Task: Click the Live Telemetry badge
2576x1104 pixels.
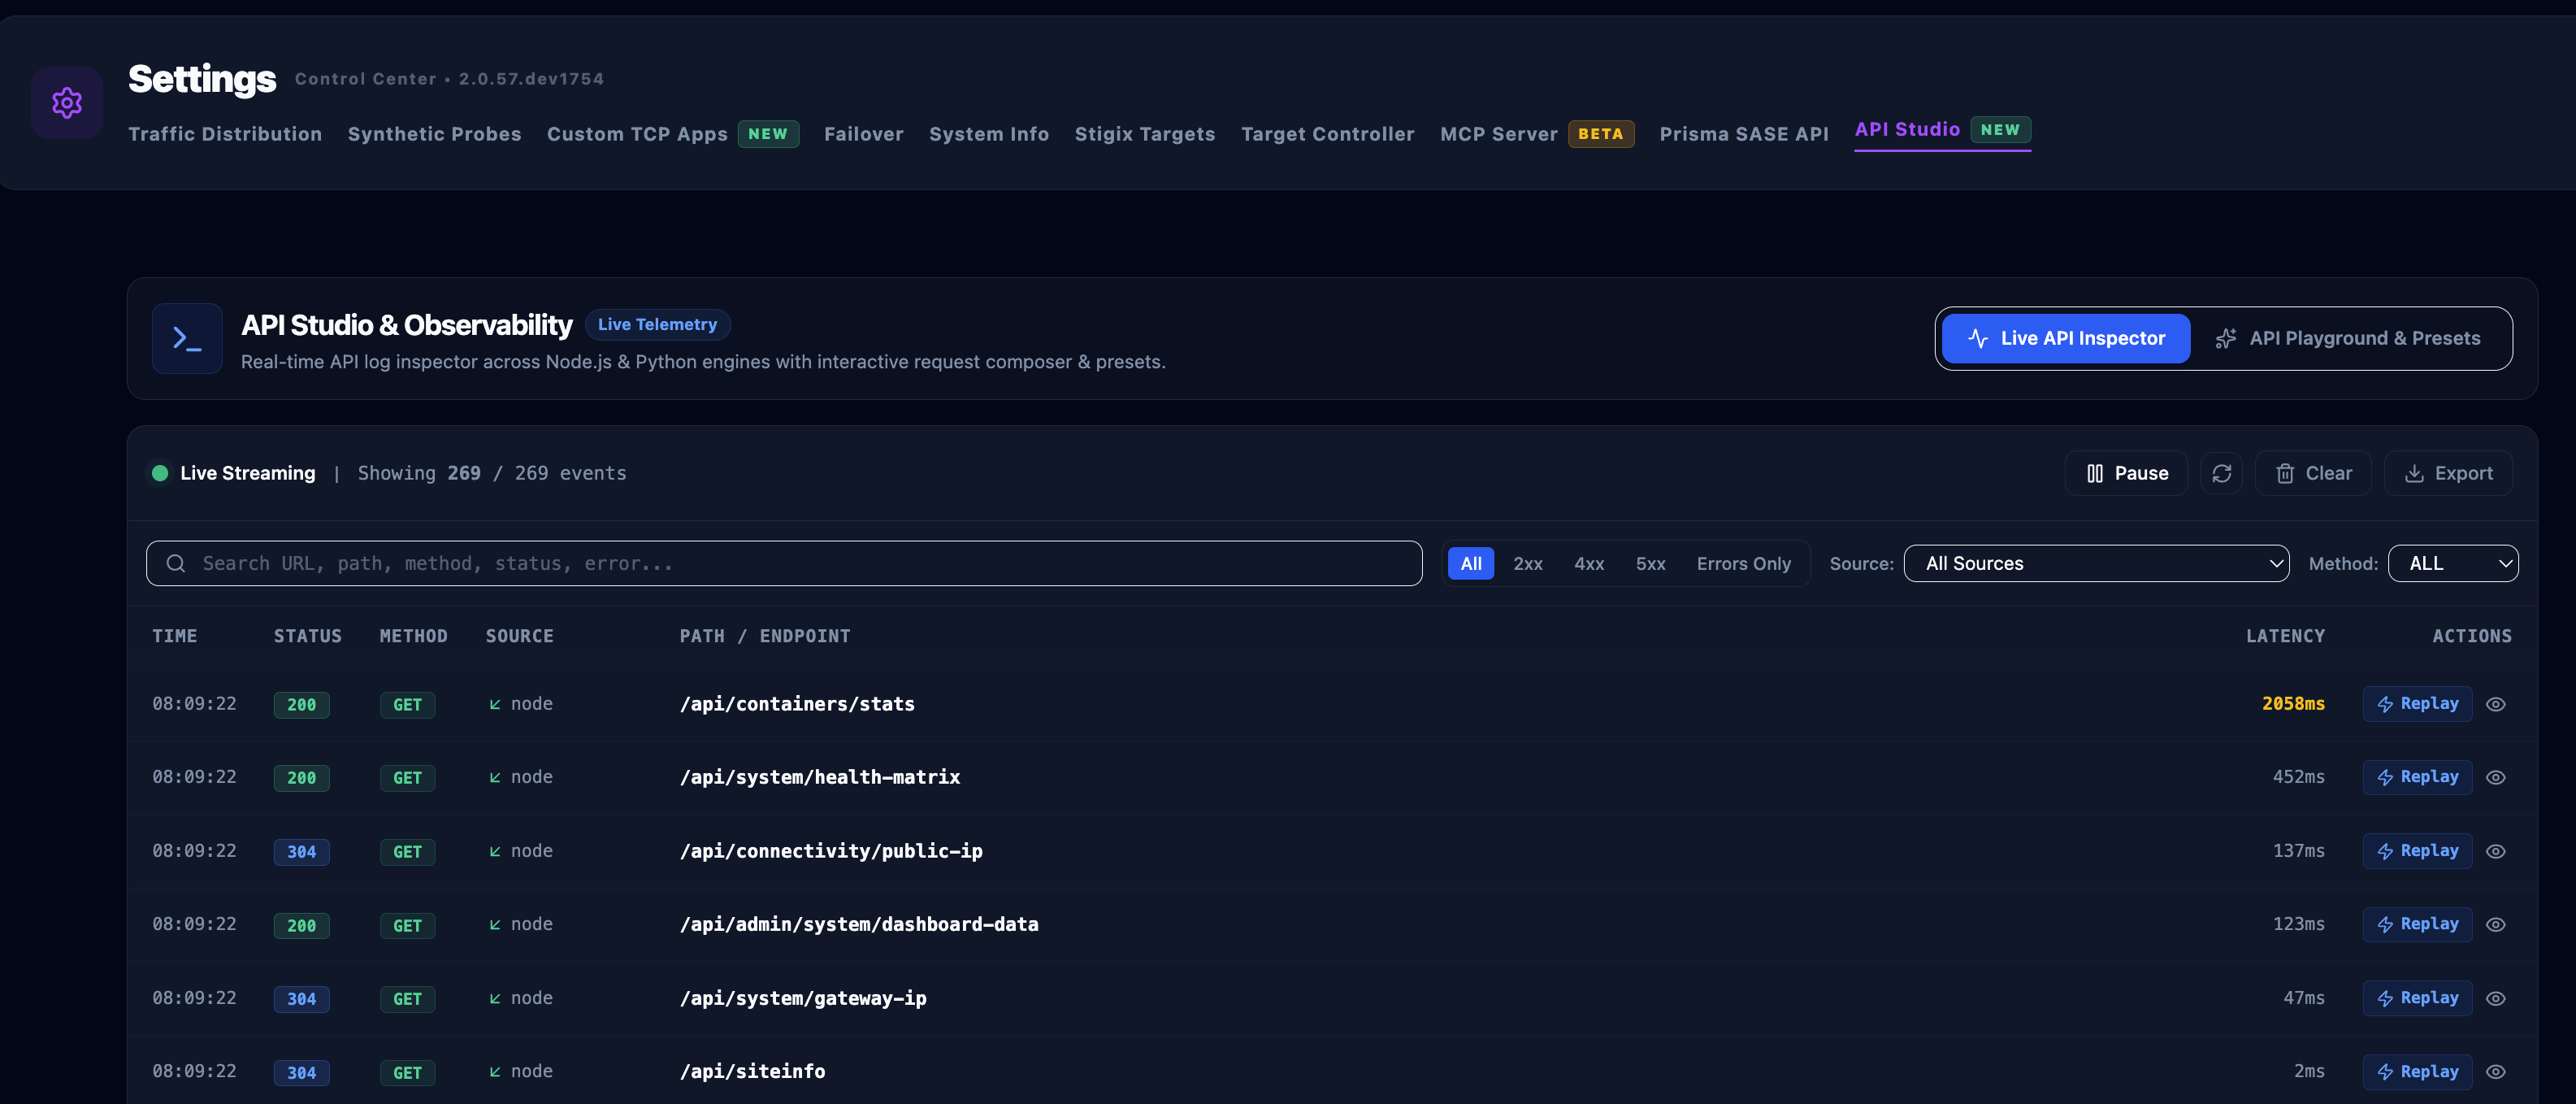Action: tap(657, 324)
